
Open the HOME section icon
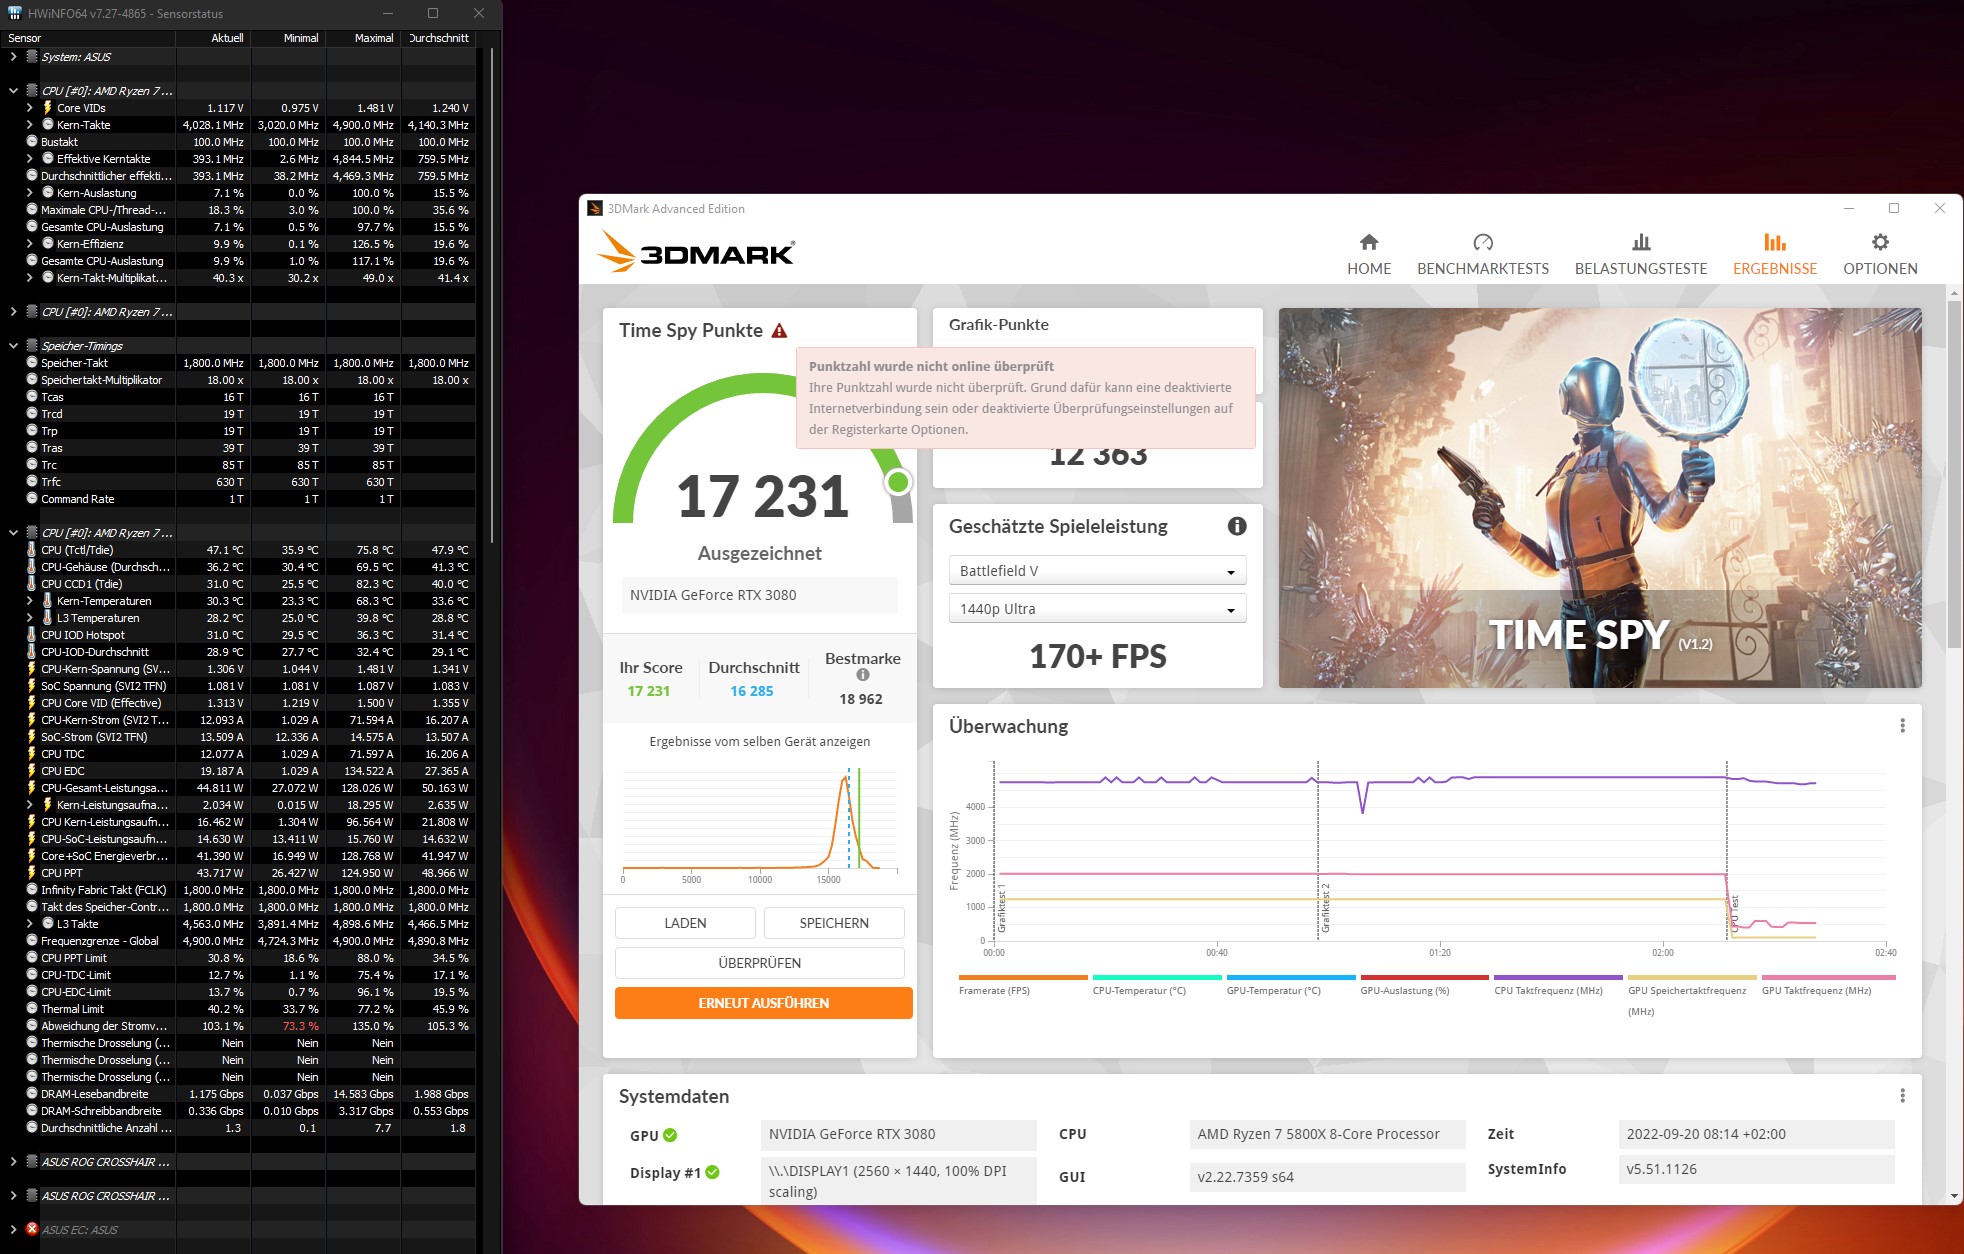(1369, 242)
